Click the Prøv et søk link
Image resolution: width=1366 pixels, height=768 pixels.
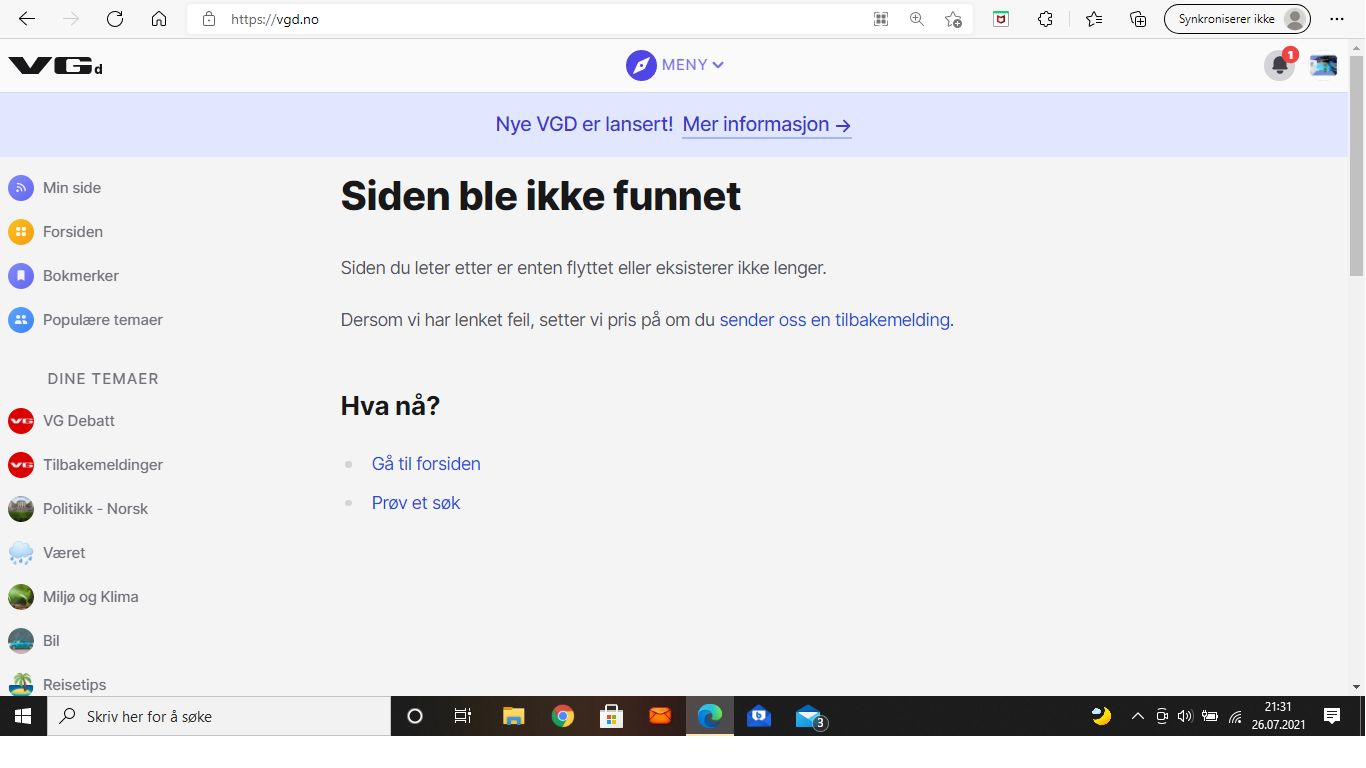pos(416,503)
